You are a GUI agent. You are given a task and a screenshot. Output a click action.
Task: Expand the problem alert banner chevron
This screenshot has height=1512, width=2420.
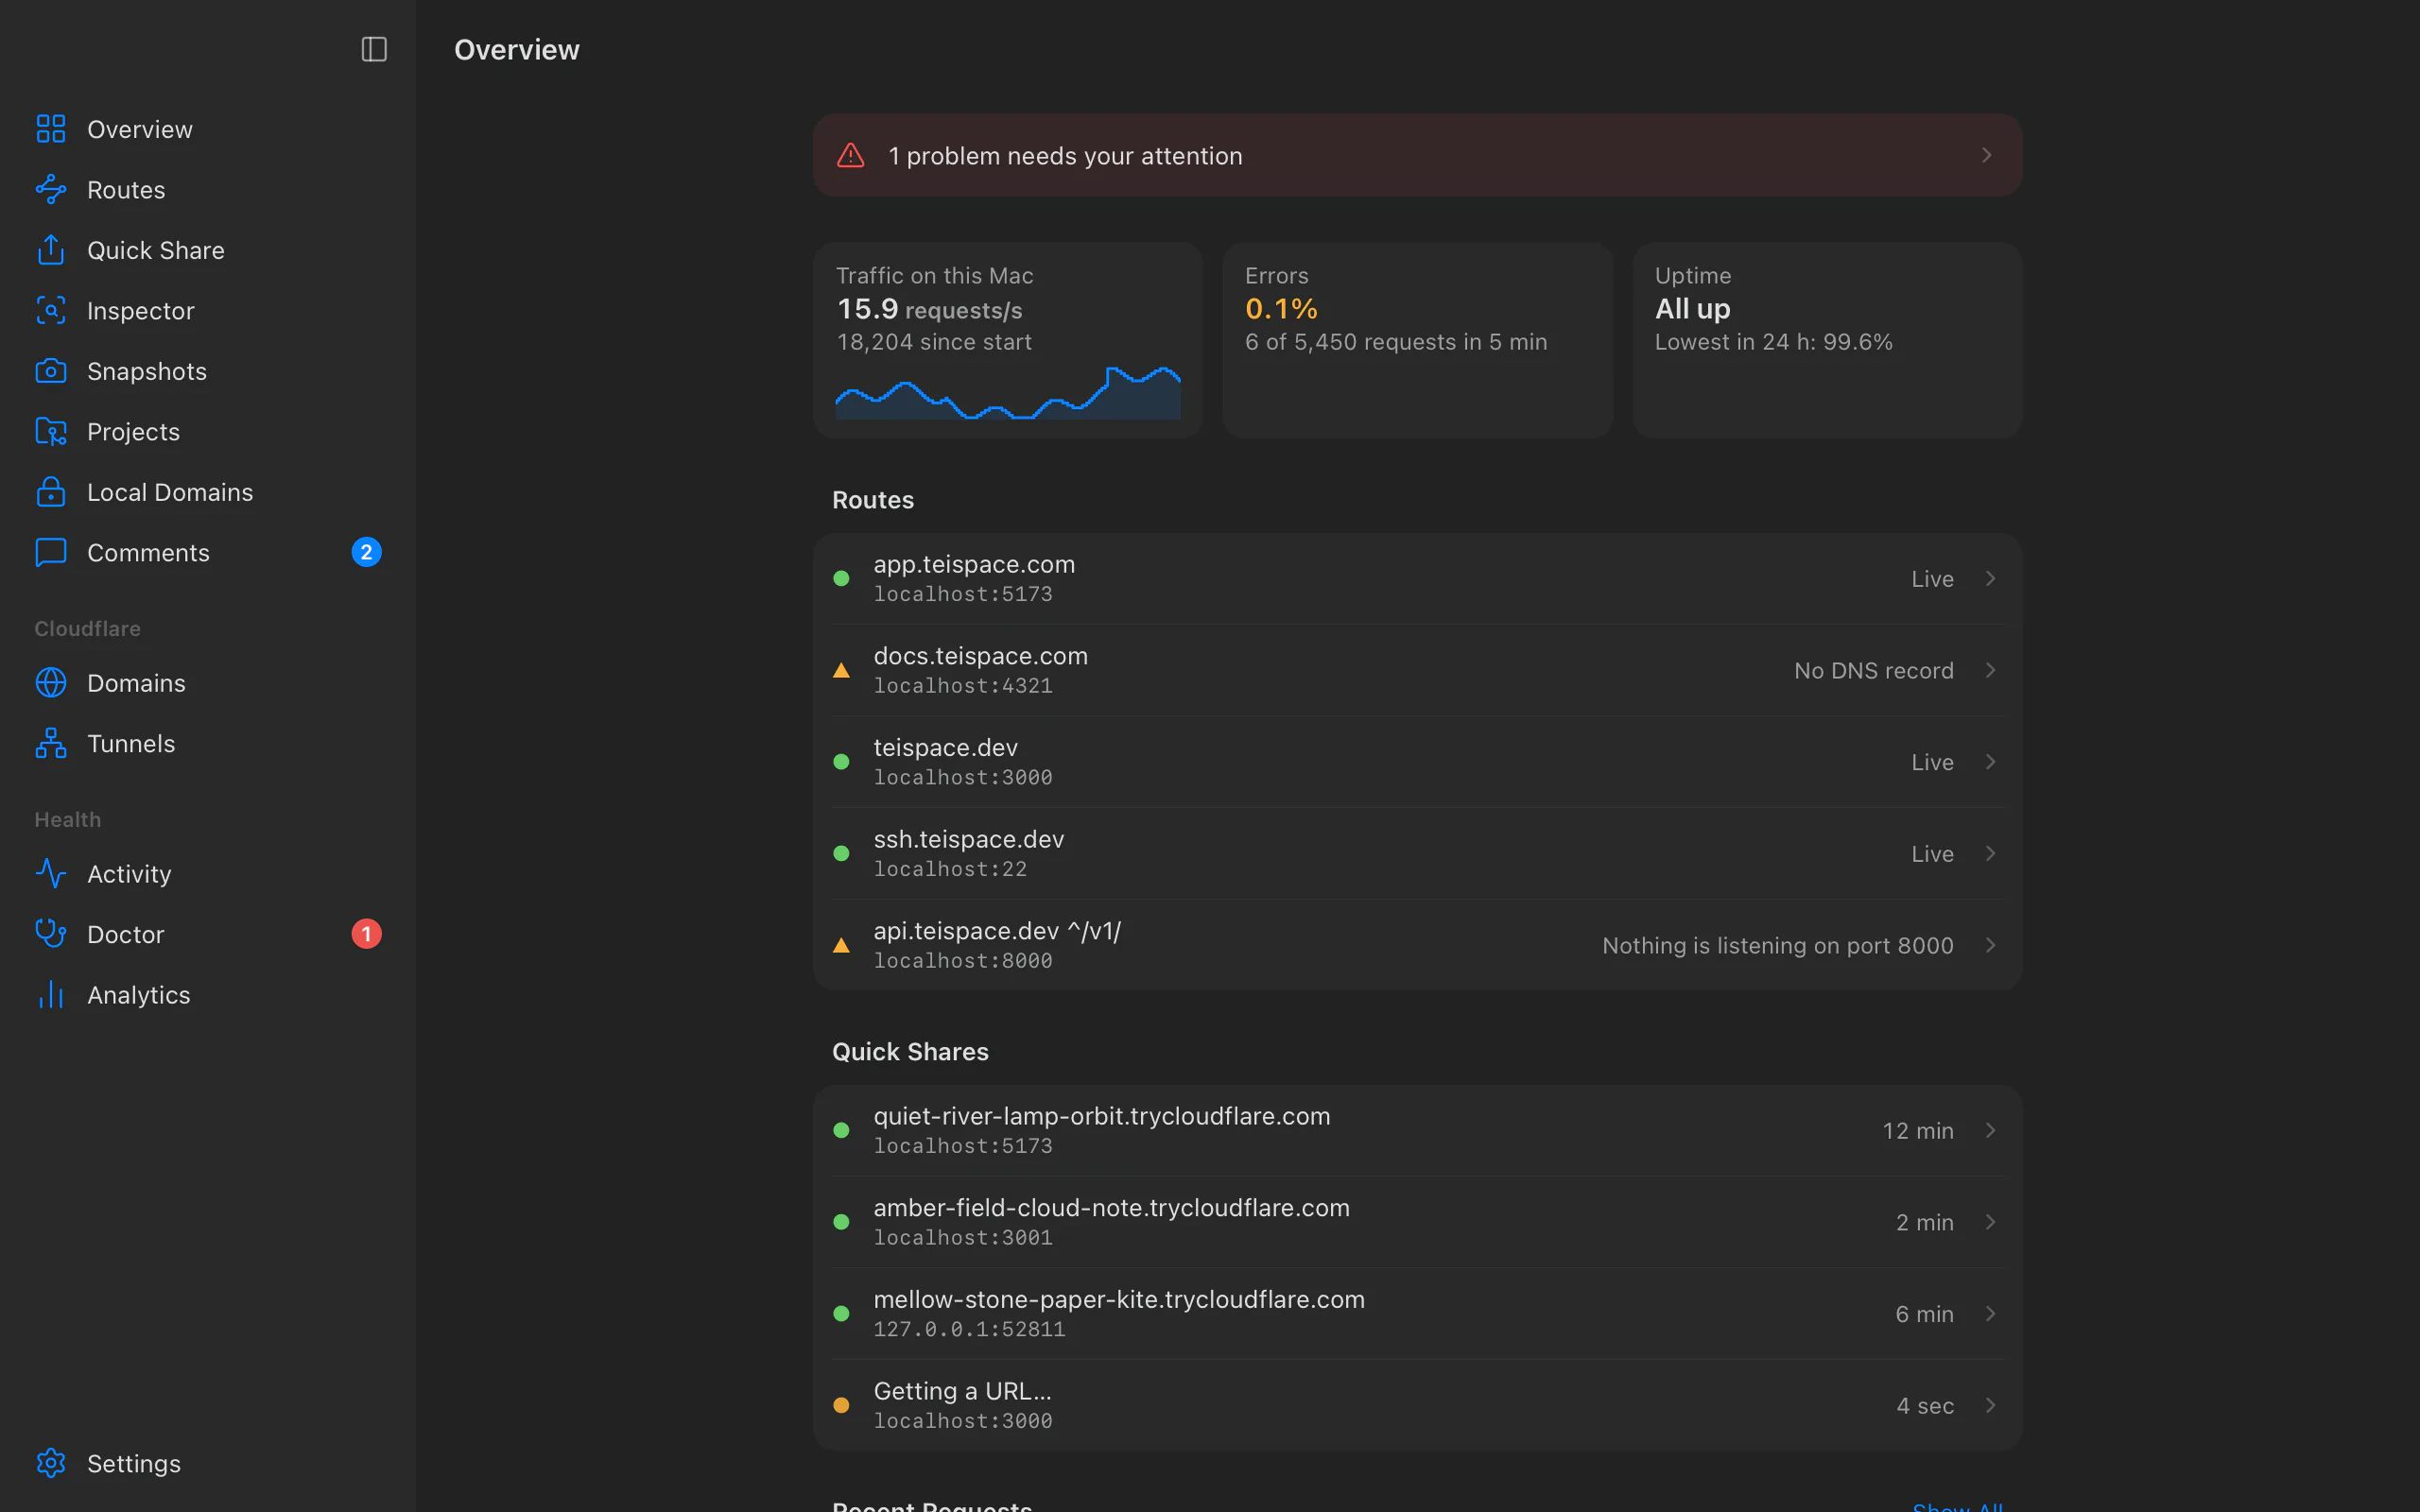tap(1987, 155)
